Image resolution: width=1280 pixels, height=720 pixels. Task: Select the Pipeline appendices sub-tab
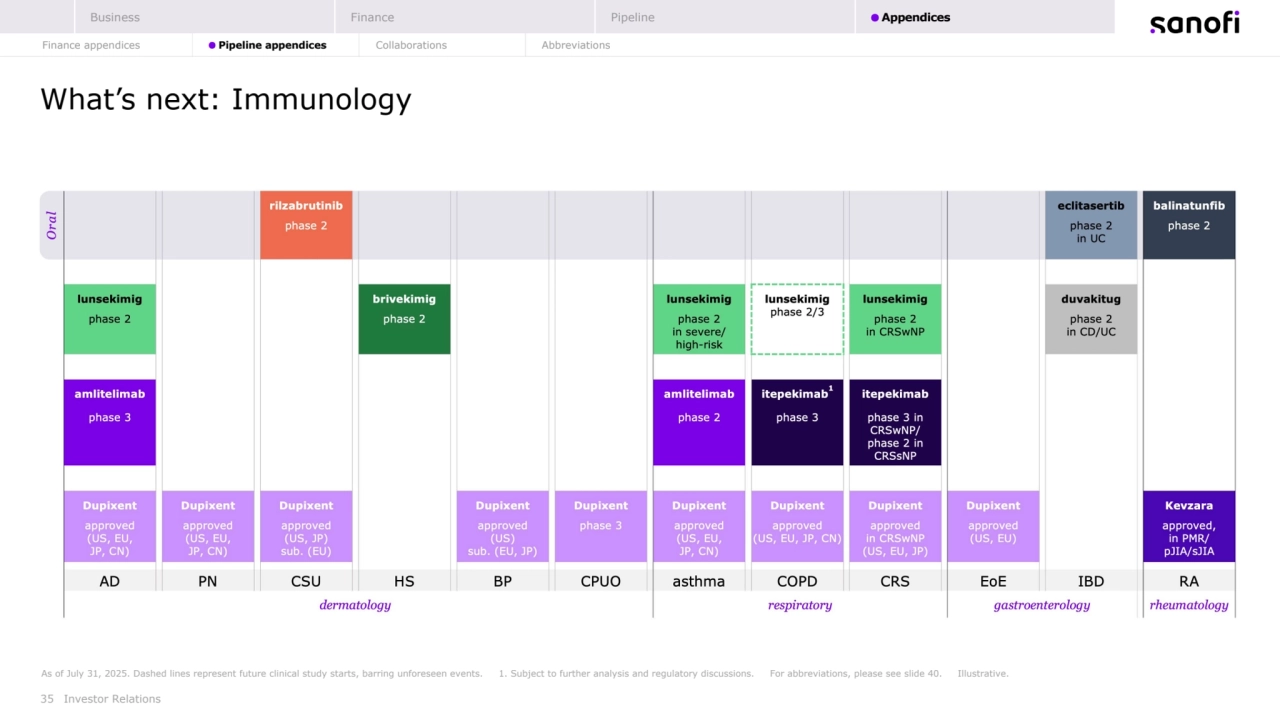pos(267,45)
